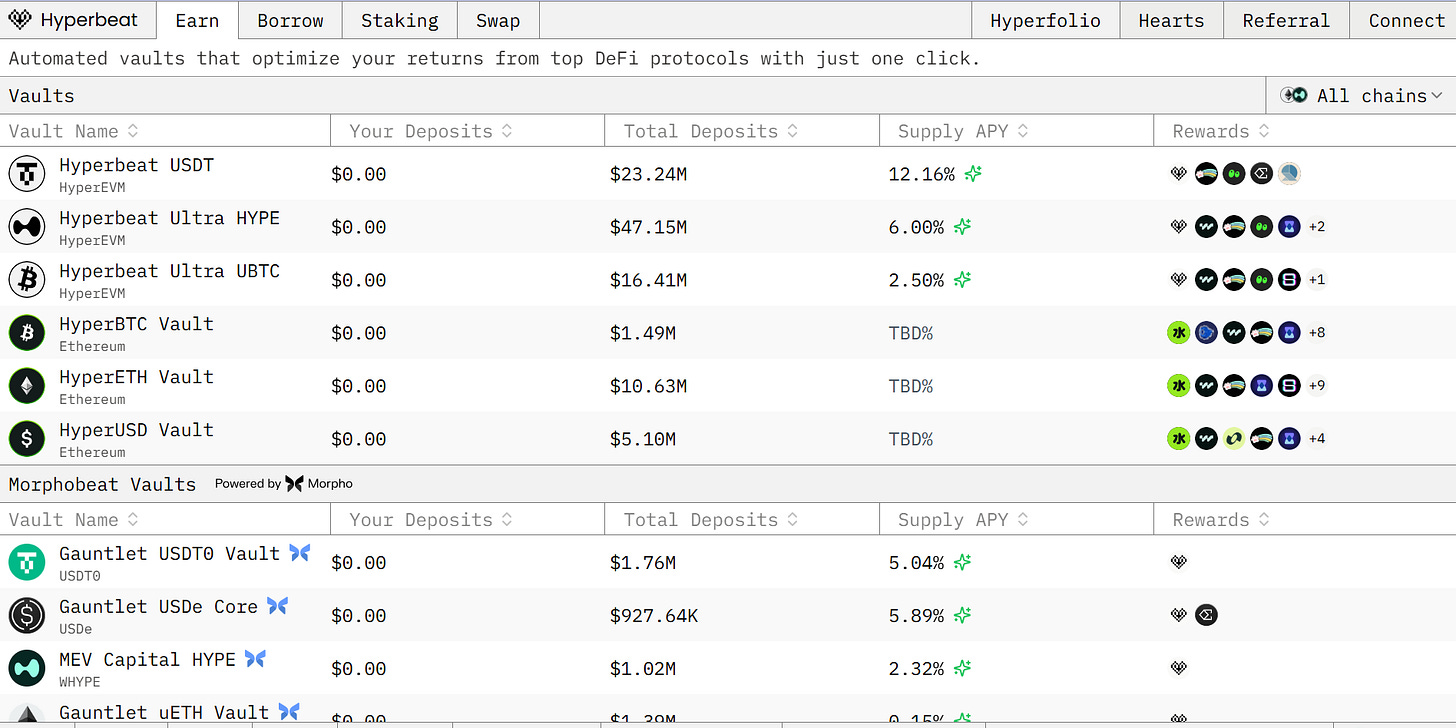Switch to the Borrow tab

click(290, 20)
